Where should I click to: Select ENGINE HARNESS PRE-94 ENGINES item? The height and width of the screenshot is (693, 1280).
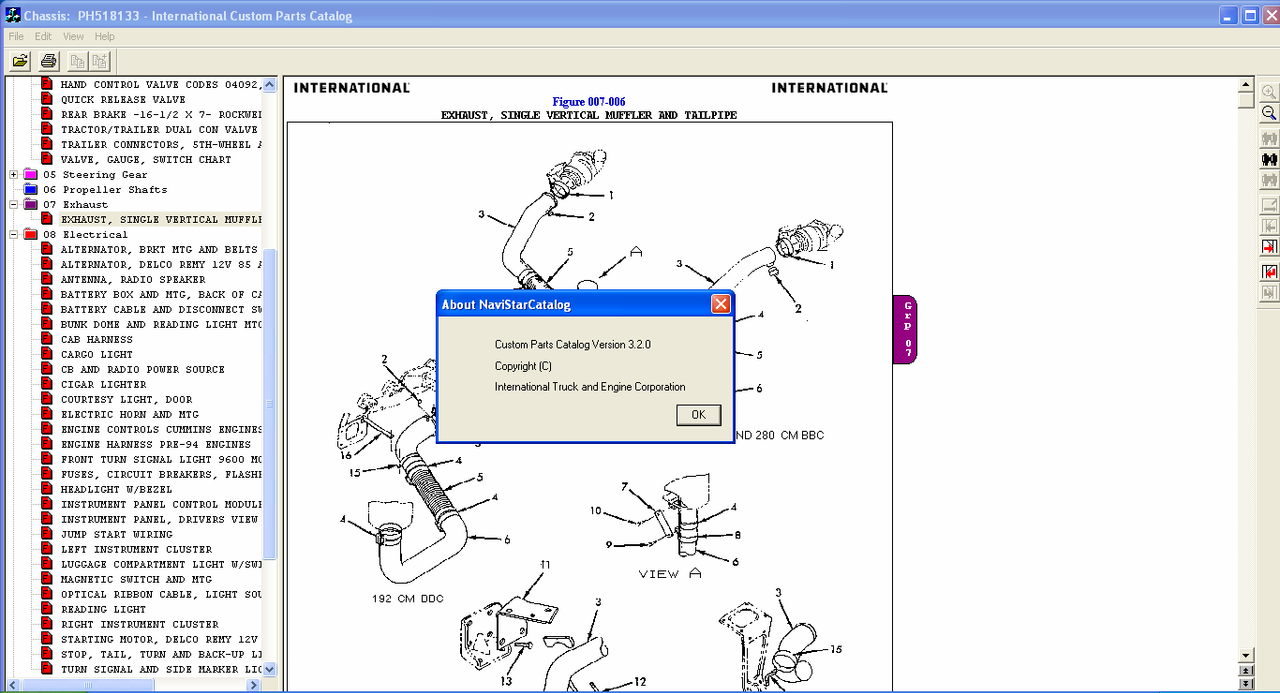[156, 444]
